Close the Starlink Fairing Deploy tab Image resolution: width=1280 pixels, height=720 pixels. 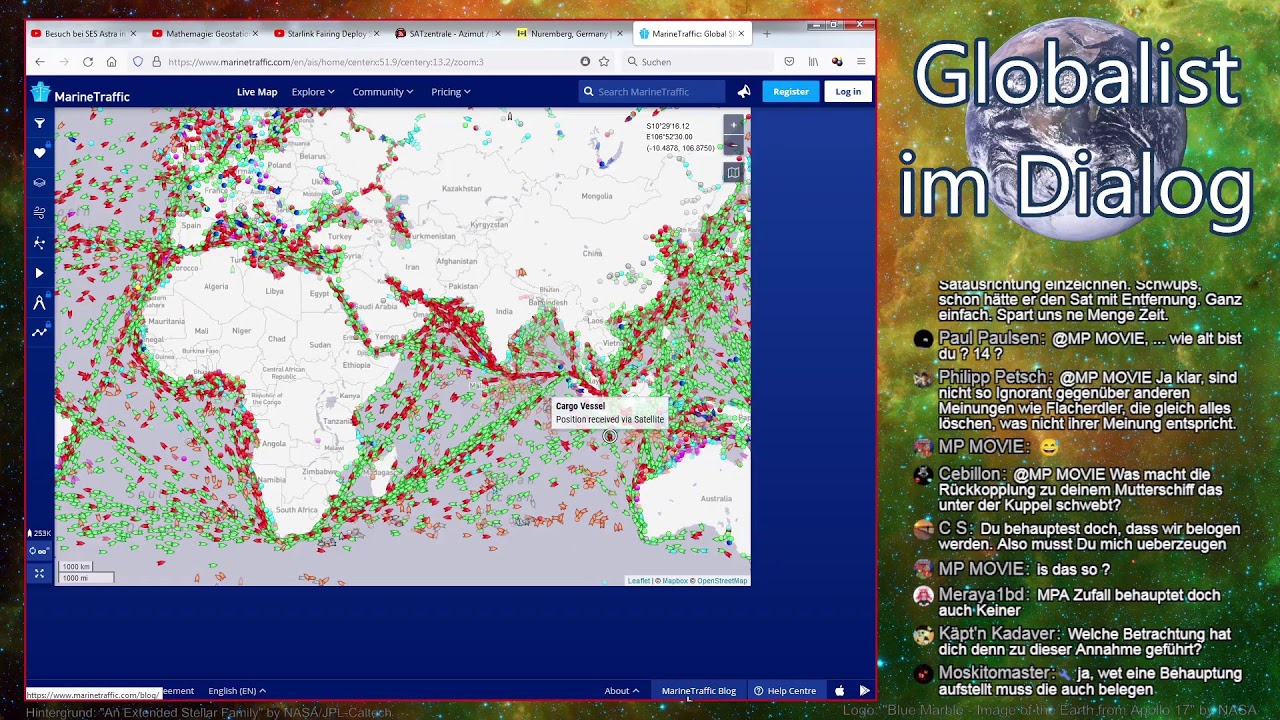click(376, 34)
